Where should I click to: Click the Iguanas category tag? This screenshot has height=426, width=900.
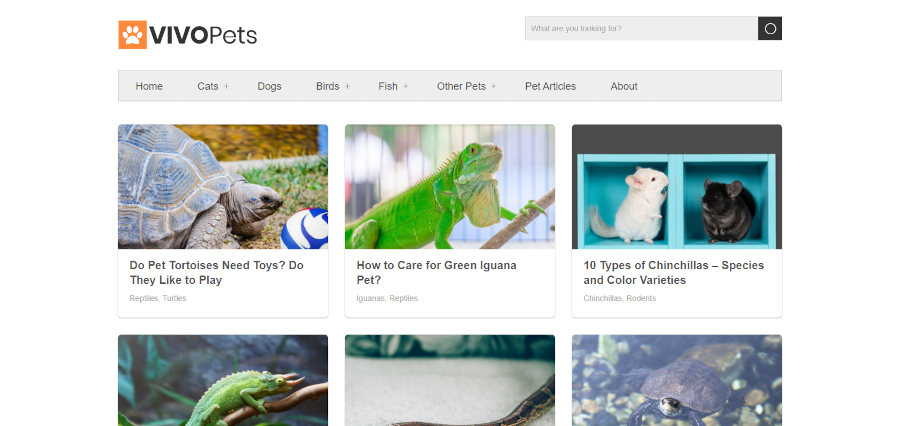pos(370,298)
